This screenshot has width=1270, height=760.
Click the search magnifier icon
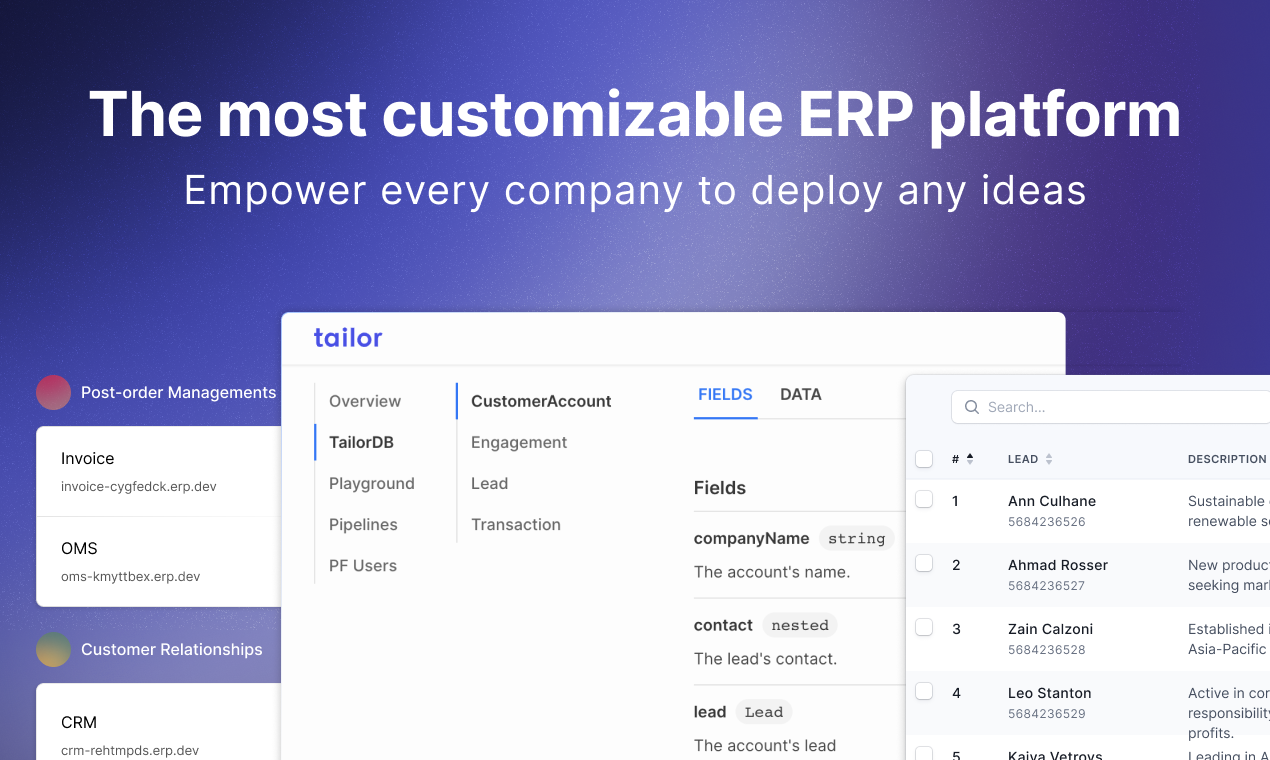click(972, 407)
